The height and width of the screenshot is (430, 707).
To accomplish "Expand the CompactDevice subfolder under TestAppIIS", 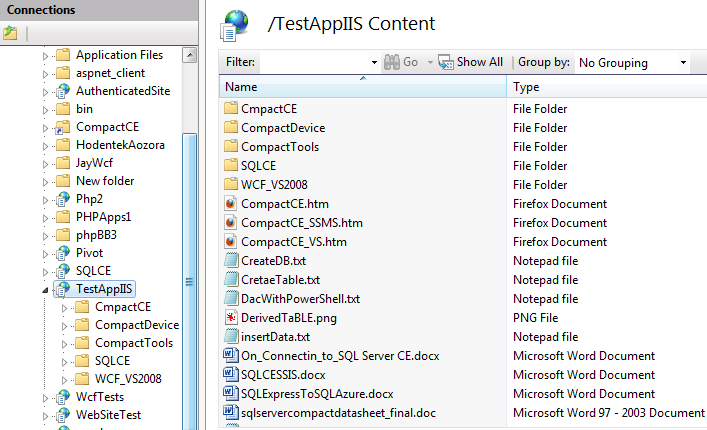I will (64, 326).
